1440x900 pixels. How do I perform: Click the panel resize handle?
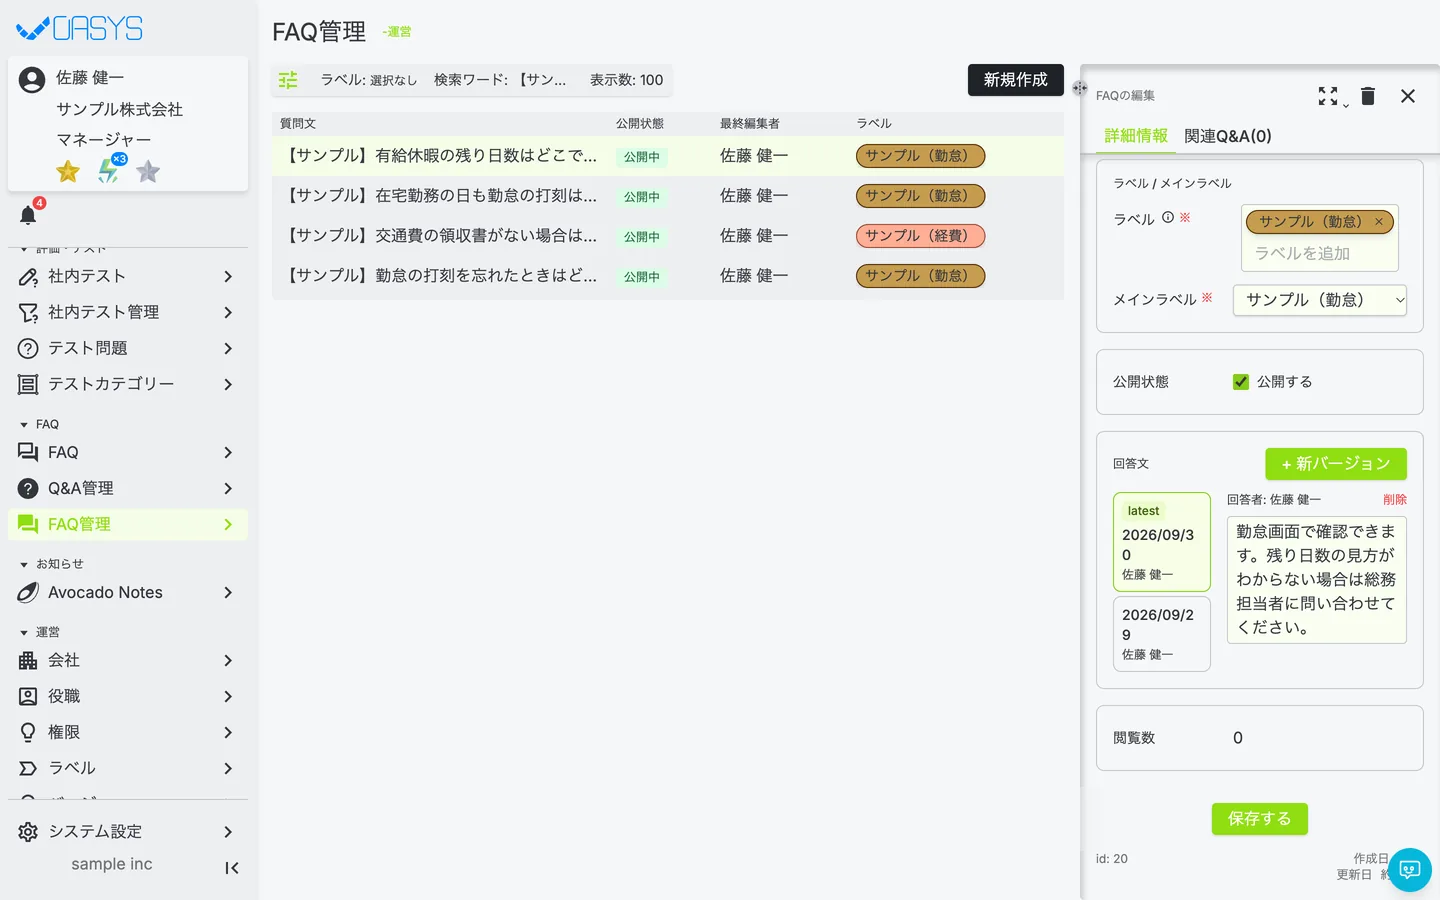pyautogui.click(x=1080, y=88)
